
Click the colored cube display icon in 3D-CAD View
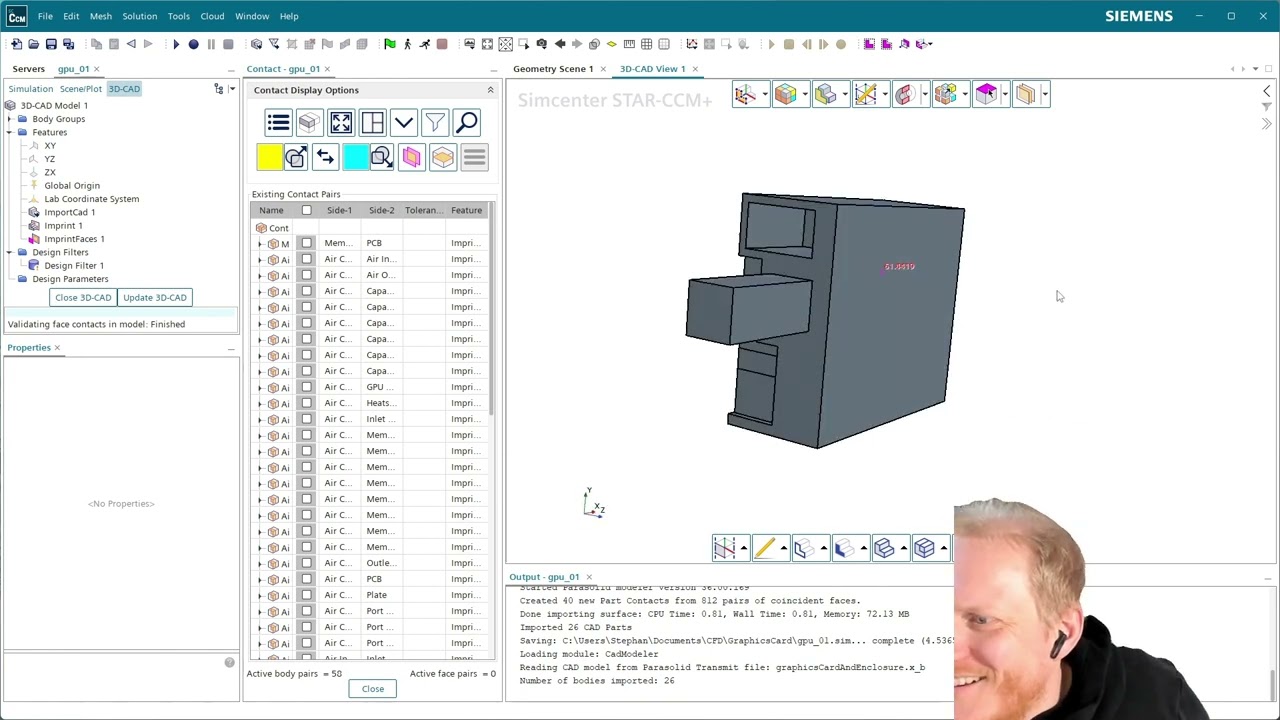785,94
